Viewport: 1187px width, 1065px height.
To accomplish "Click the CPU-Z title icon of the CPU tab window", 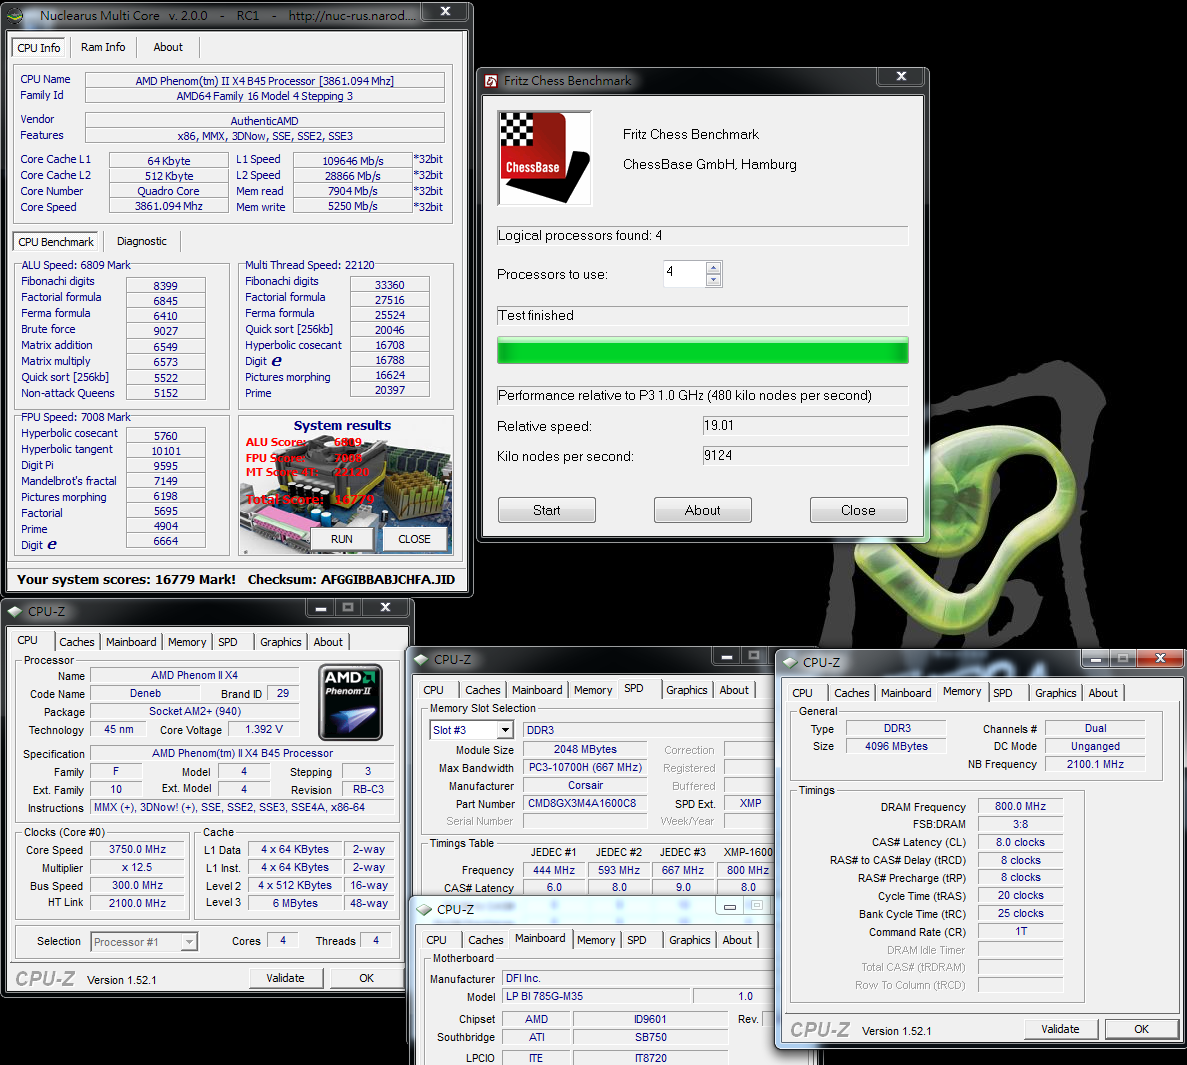I will pos(15,612).
